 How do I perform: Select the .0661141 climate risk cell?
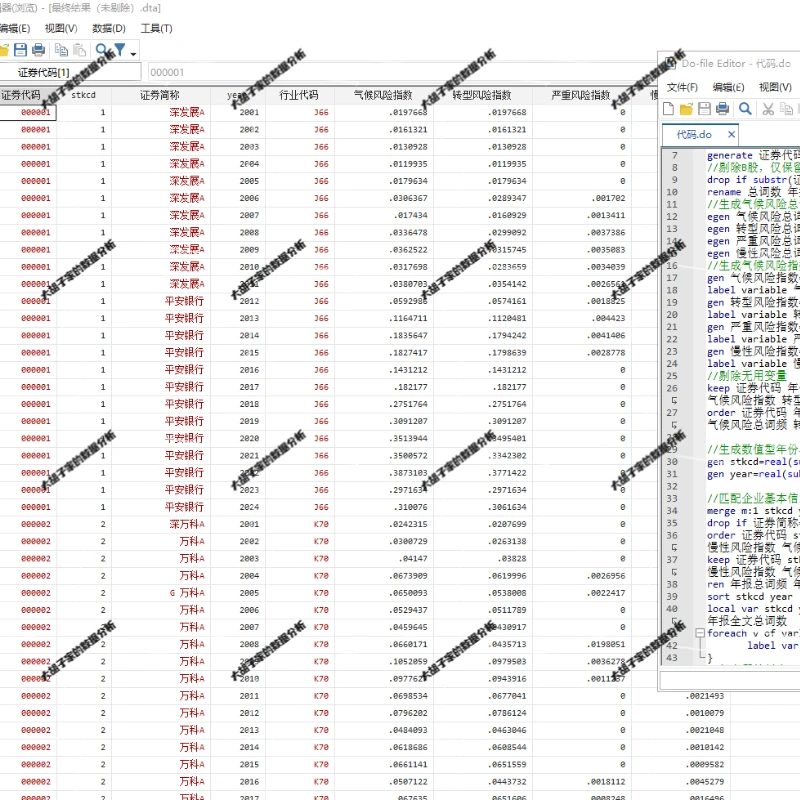[384, 764]
